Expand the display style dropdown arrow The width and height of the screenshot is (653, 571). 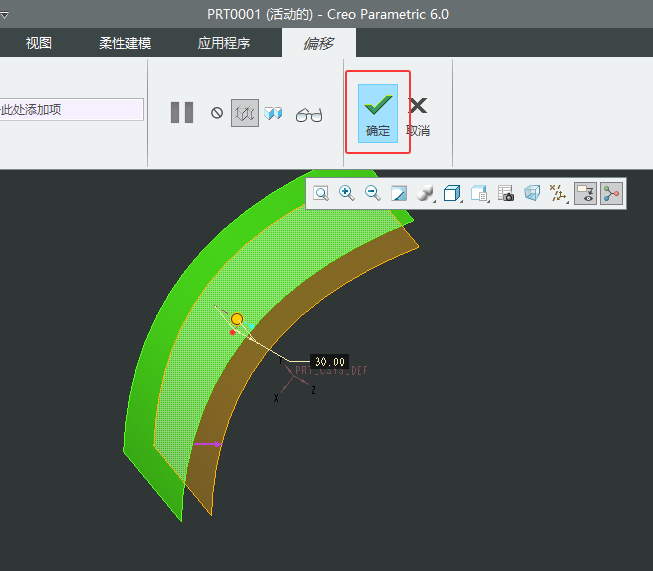434,202
